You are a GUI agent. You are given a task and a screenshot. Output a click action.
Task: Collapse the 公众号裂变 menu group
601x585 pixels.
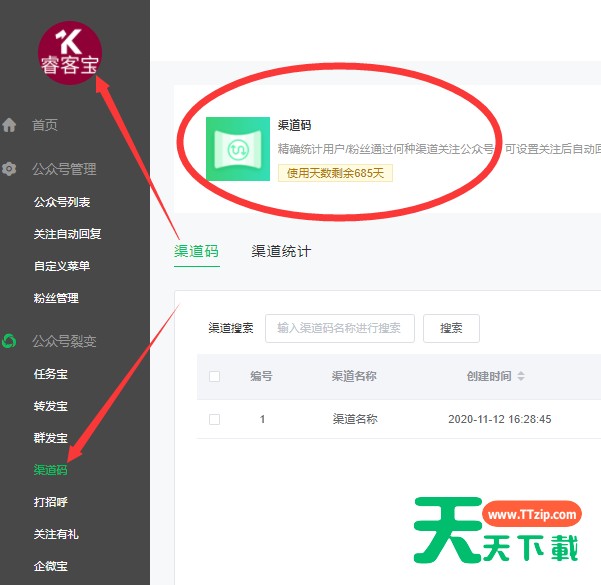[64, 341]
